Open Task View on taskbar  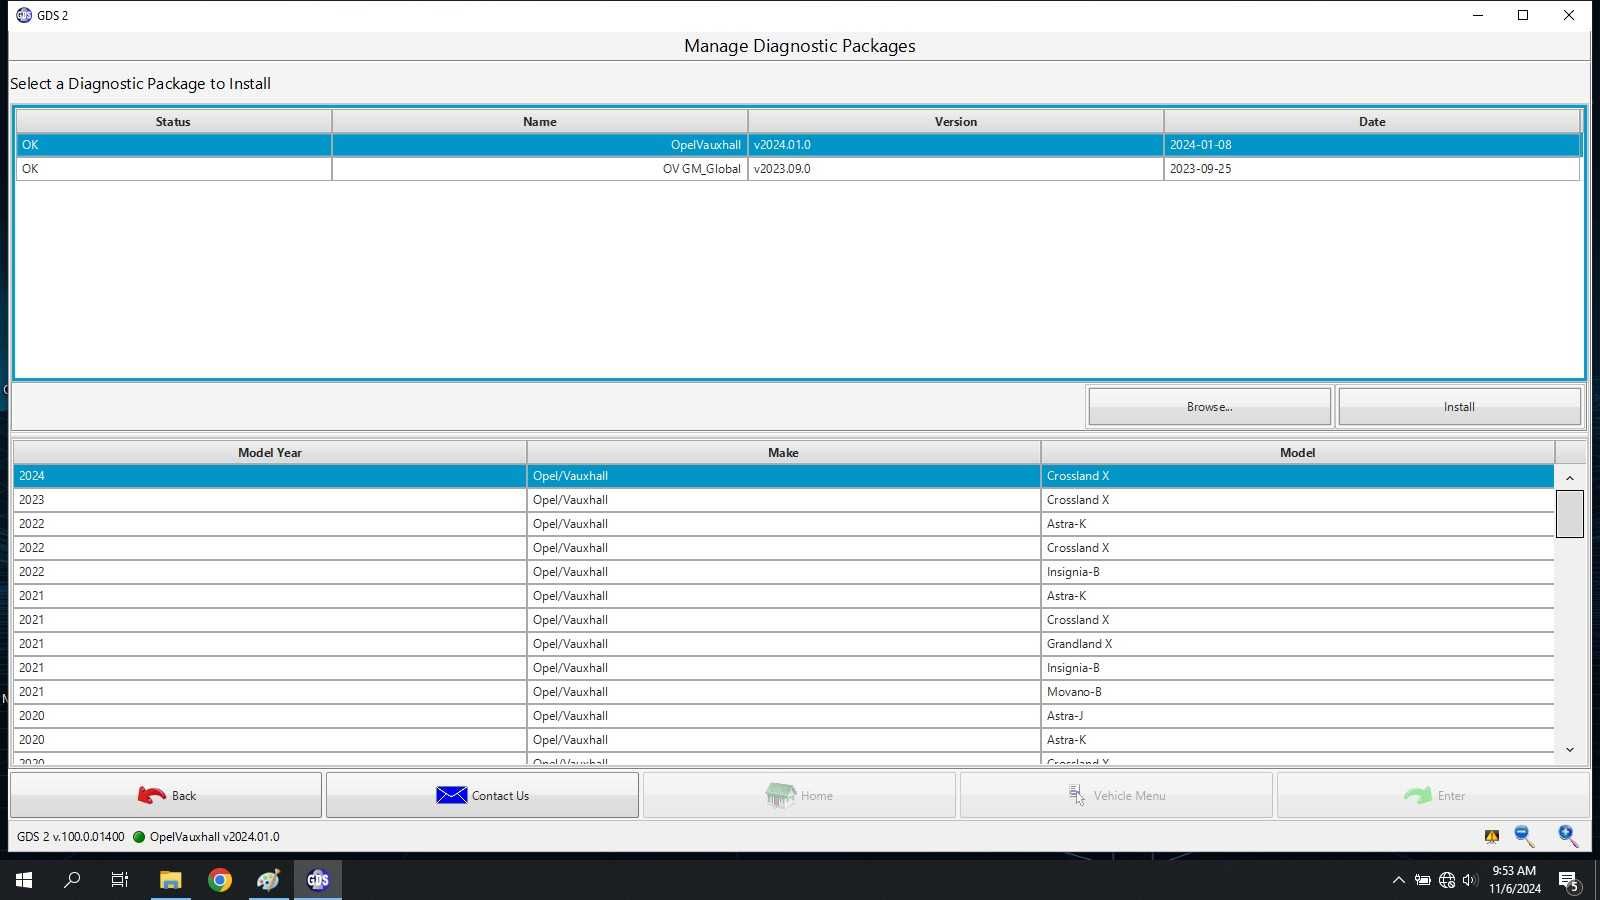click(120, 880)
